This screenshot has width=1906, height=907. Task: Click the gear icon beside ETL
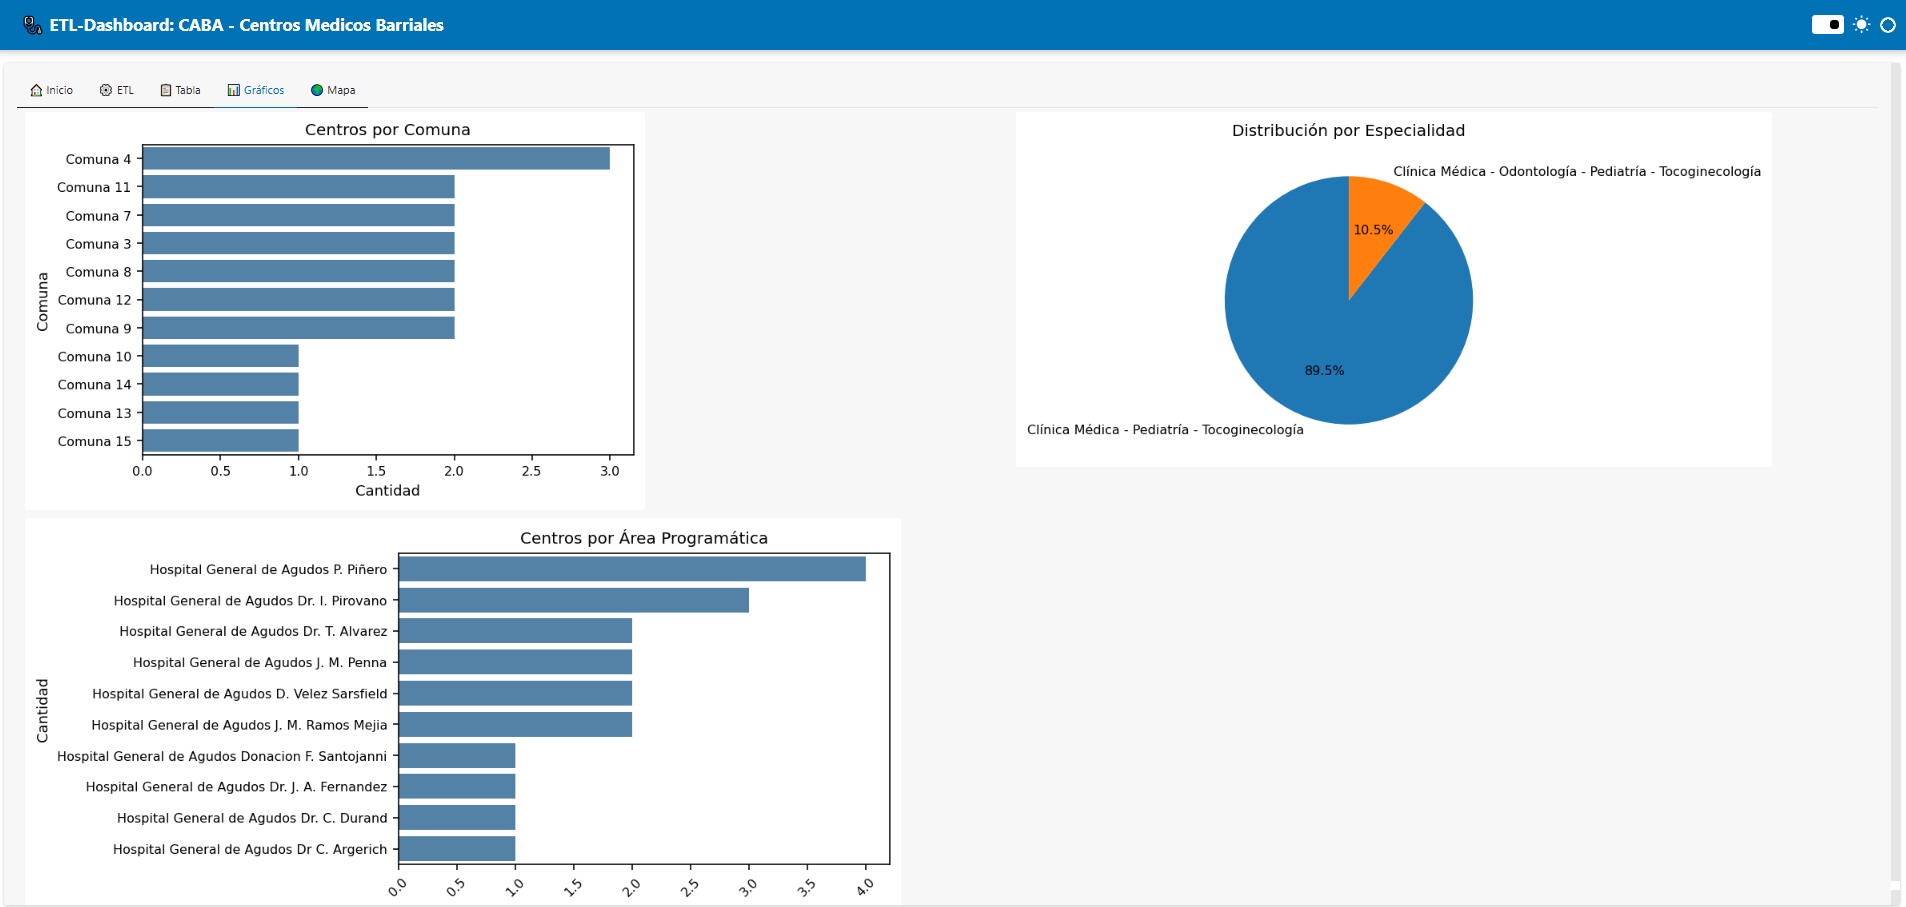tap(106, 90)
